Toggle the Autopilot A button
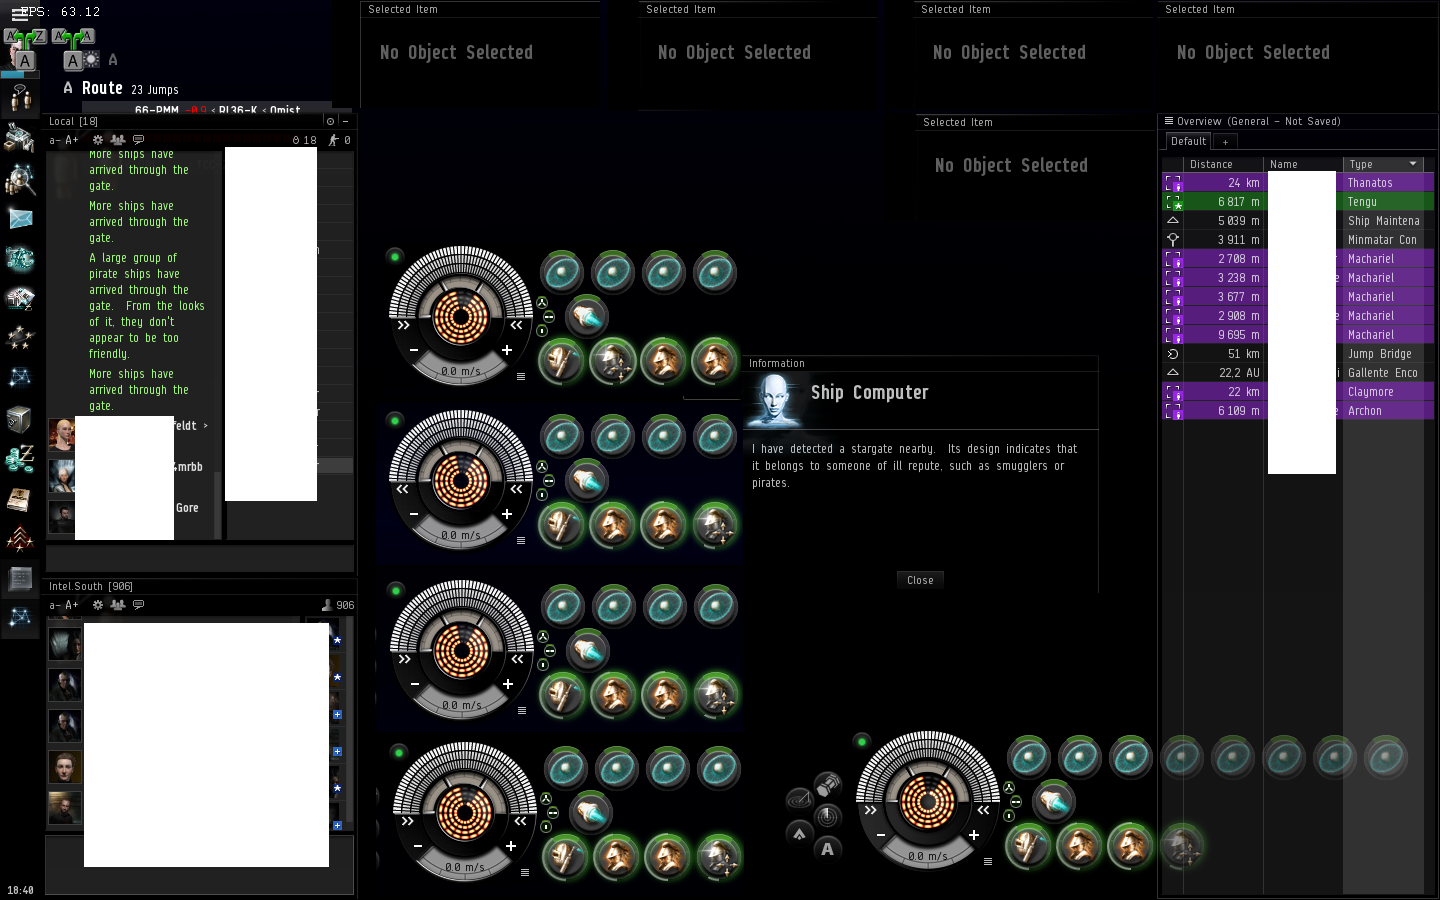This screenshot has height=900, width=1440. pos(827,849)
